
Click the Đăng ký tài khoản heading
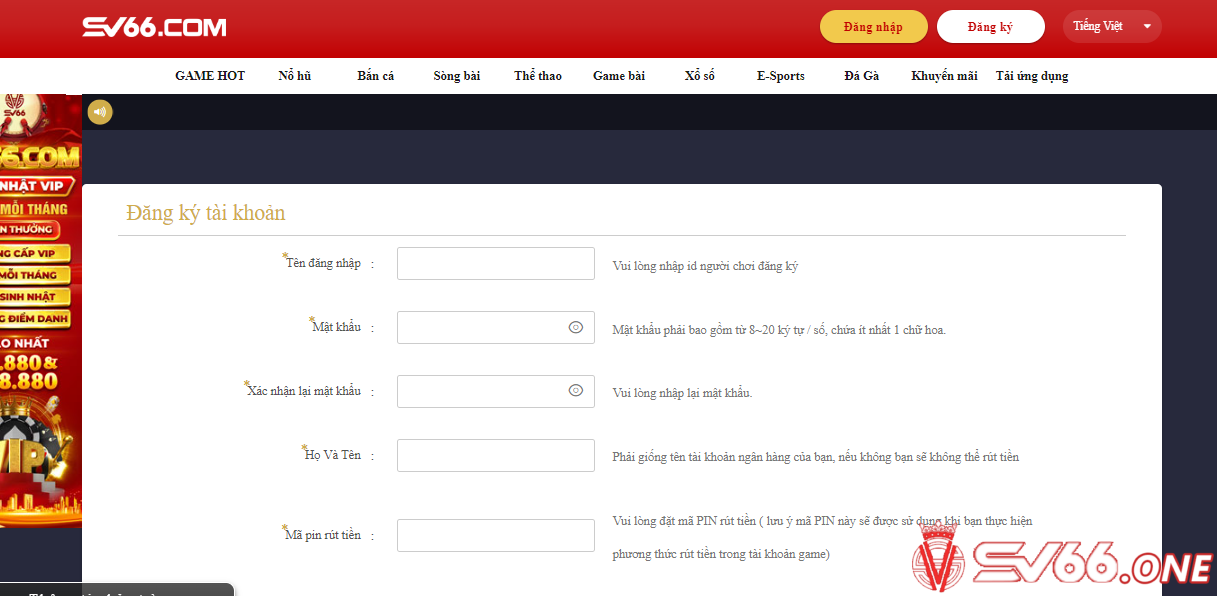(206, 213)
